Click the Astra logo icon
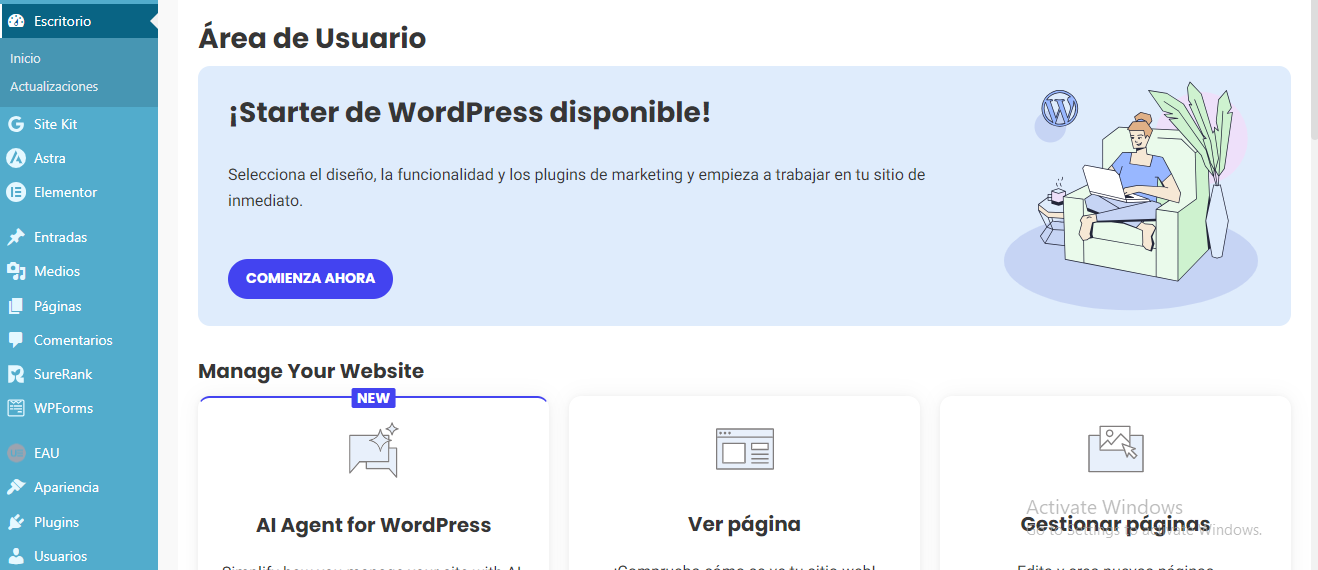This screenshot has width=1318, height=570. (x=15, y=158)
